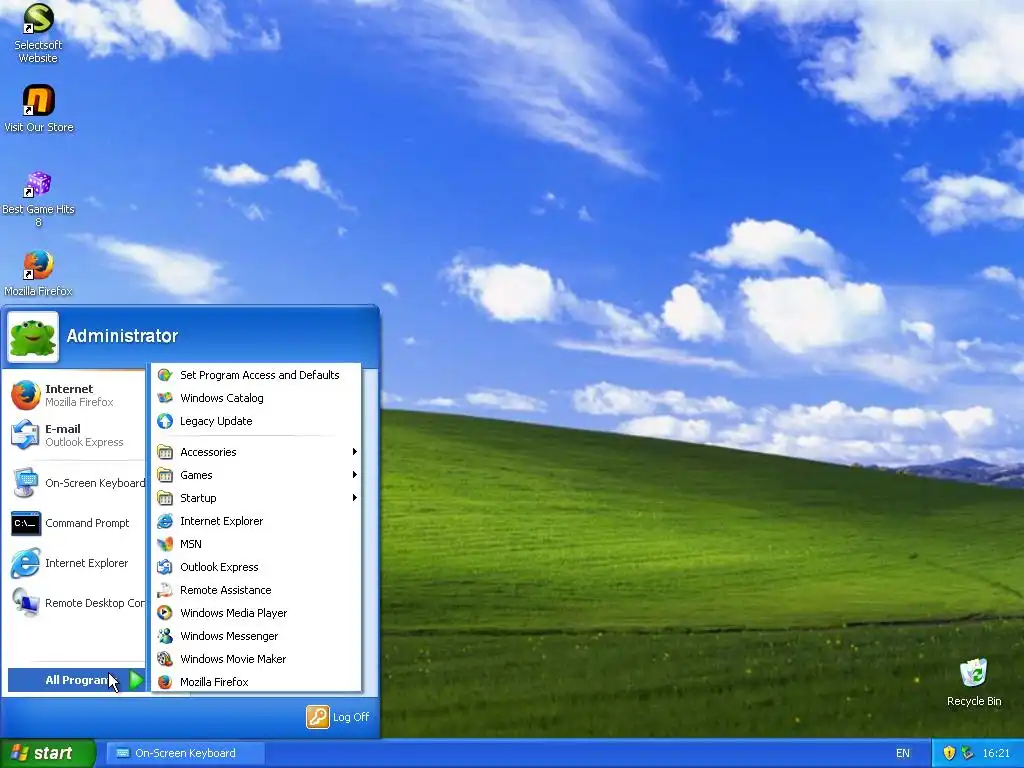The image size is (1024, 768).
Task: Launch Internet Explorer from the recent programs list
Action: click(74, 563)
